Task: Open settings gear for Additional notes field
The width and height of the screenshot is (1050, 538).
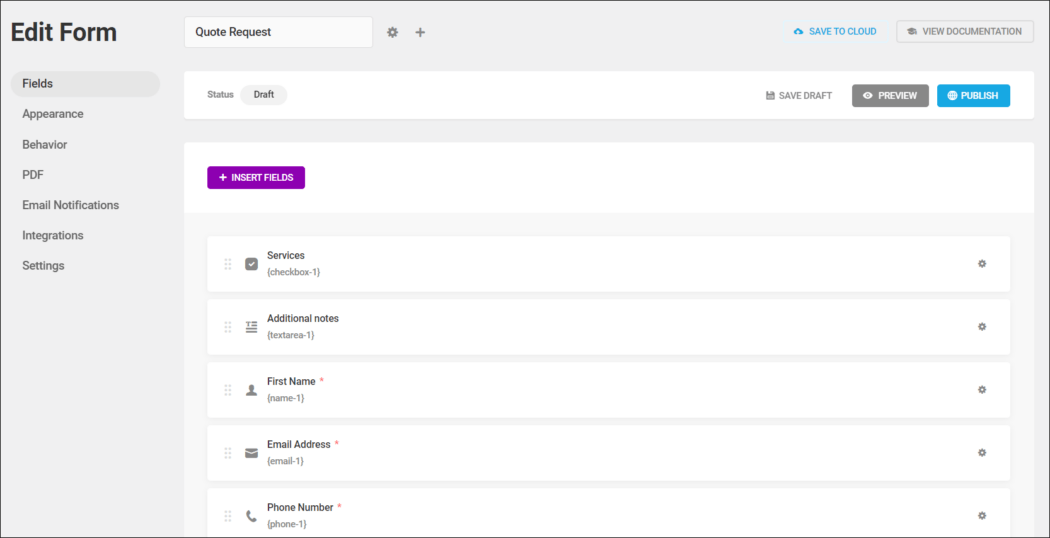Action: pyautogui.click(x=982, y=327)
